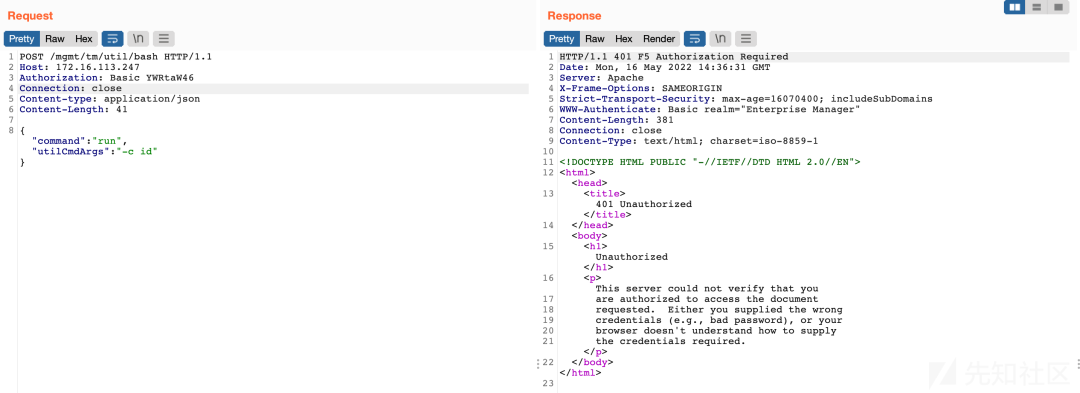The width and height of the screenshot is (1080, 393).
Task: Switch Request view to Hex tab
Action: [x=83, y=39]
